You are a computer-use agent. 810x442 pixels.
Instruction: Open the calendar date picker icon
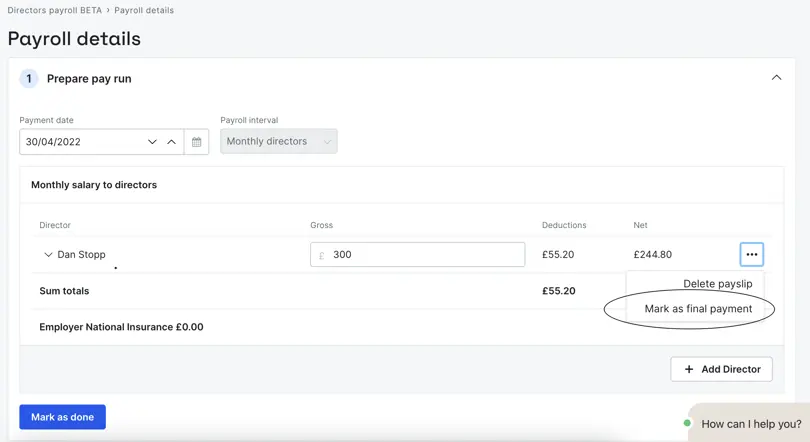tap(196, 141)
